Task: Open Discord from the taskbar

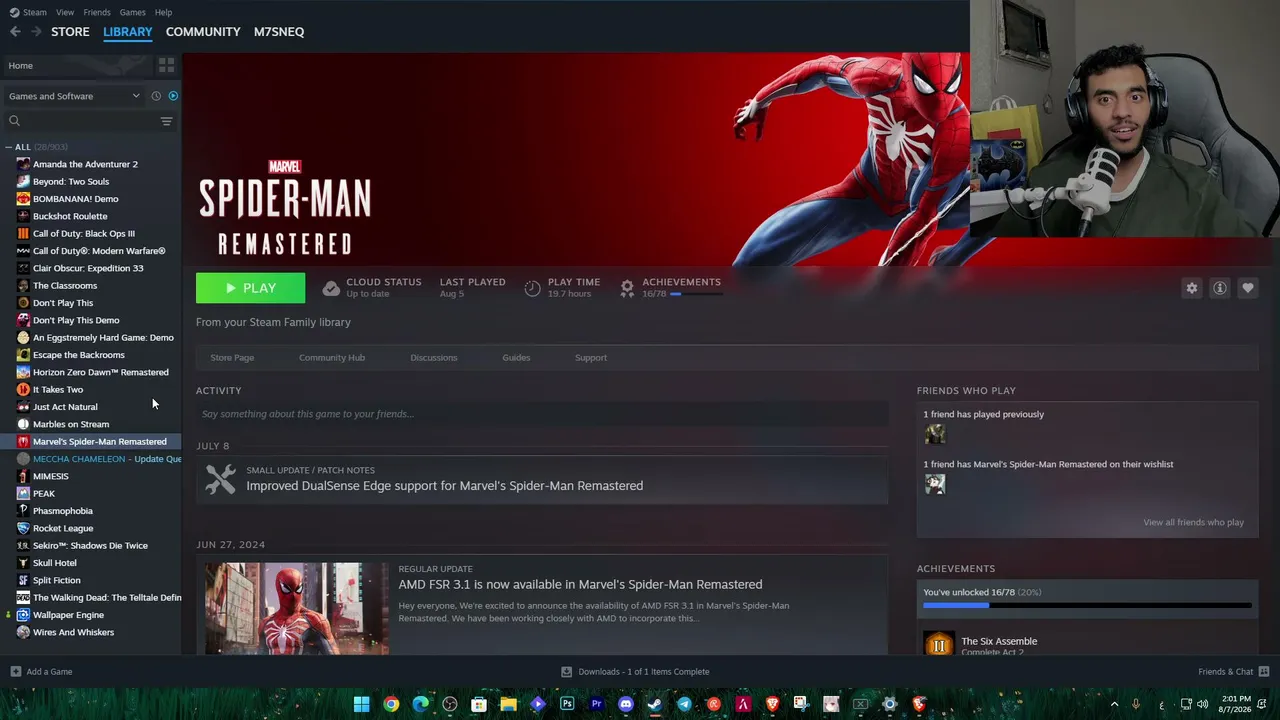Action: point(626,704)
